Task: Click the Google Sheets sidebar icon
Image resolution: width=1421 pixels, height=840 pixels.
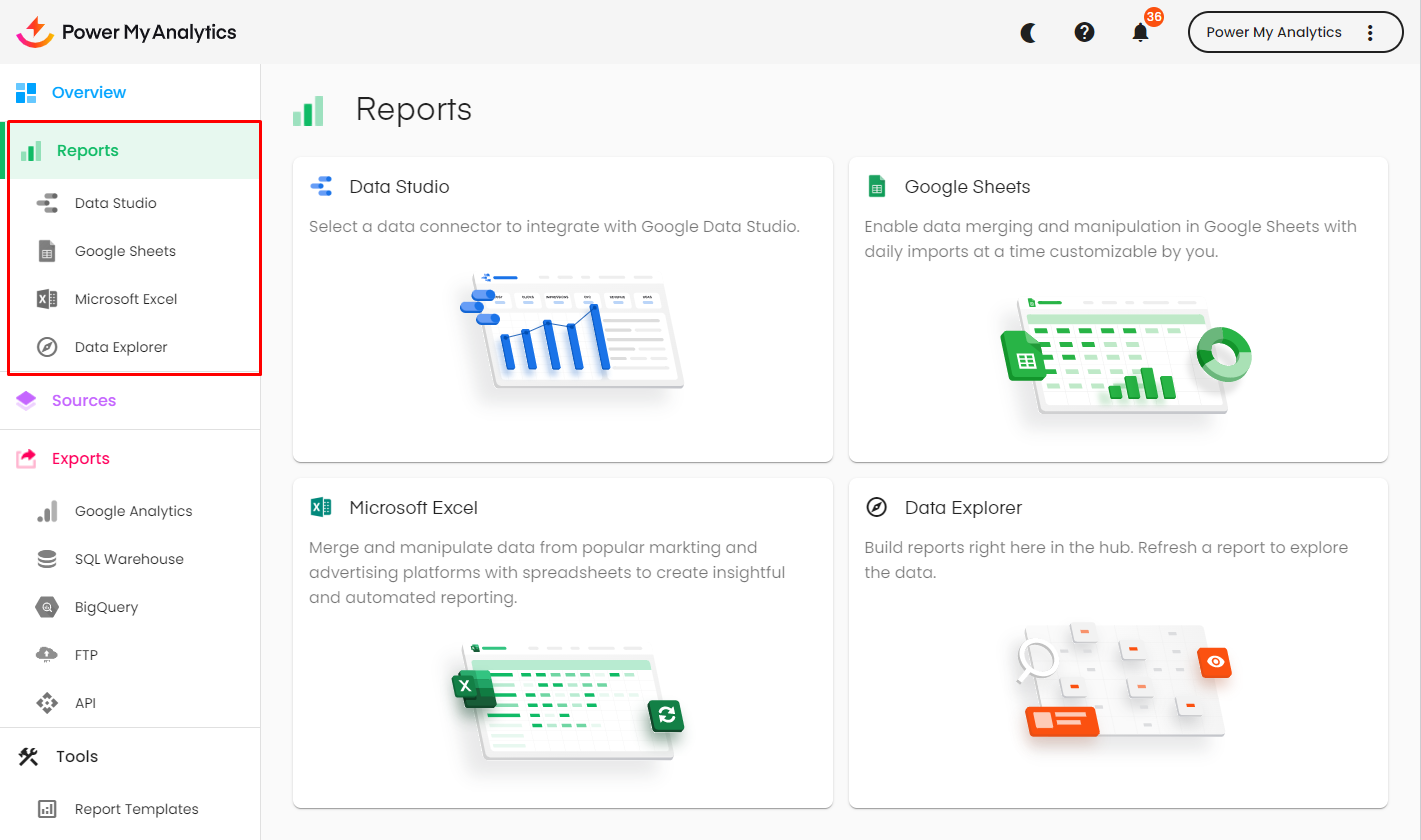Action: 47,251
